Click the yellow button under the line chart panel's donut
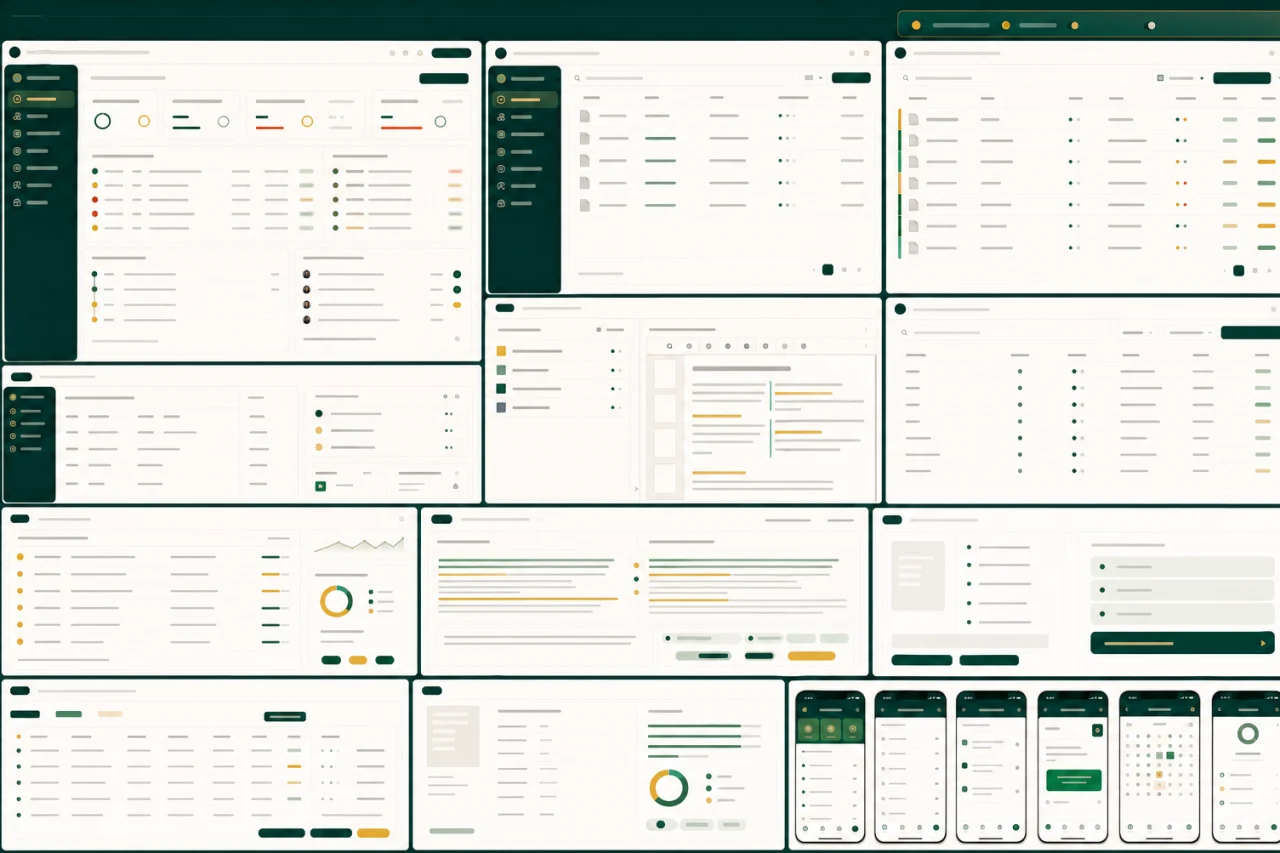 click(x=358, y=660)
